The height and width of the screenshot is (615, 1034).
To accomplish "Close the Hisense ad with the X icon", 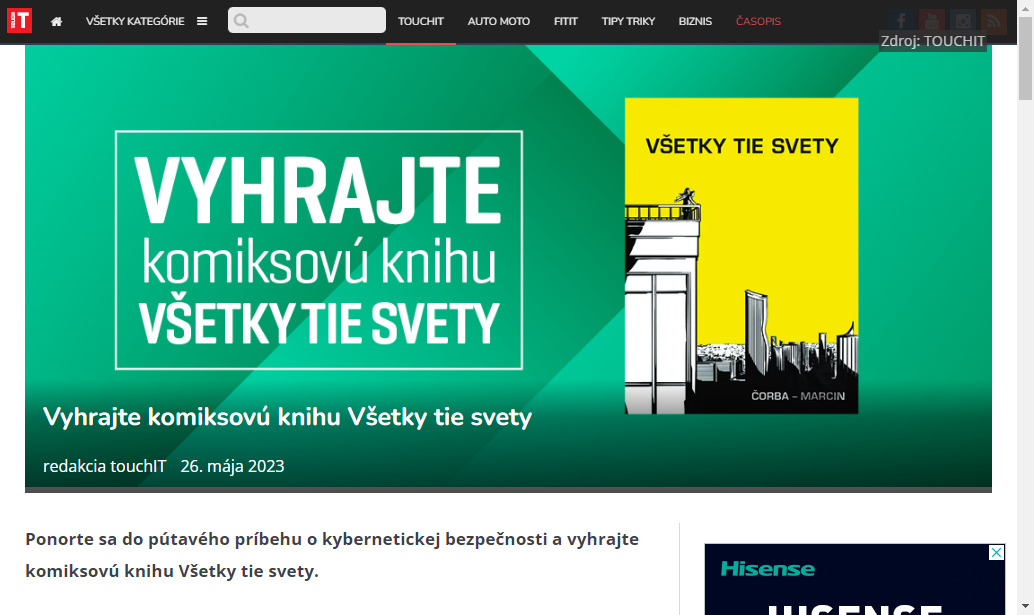I will click(996, 552).
